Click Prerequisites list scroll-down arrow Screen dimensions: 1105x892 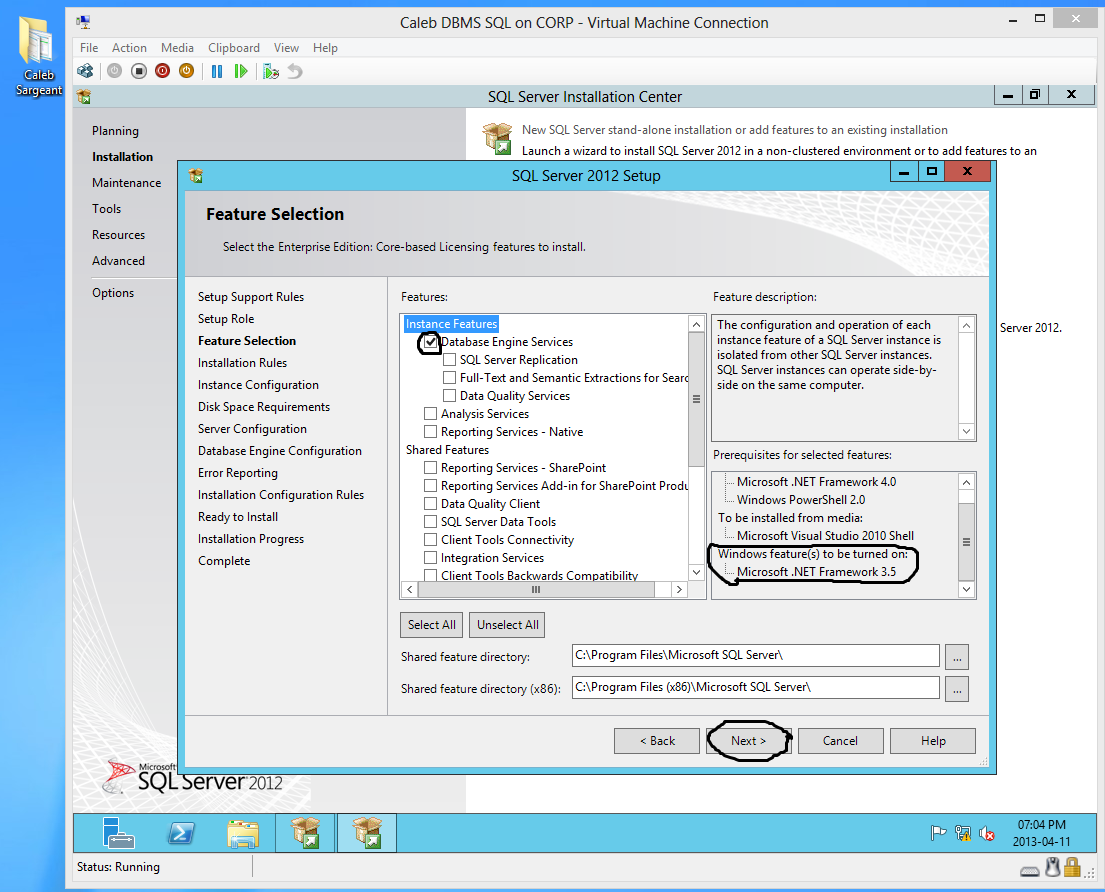(x=966, y=589)
